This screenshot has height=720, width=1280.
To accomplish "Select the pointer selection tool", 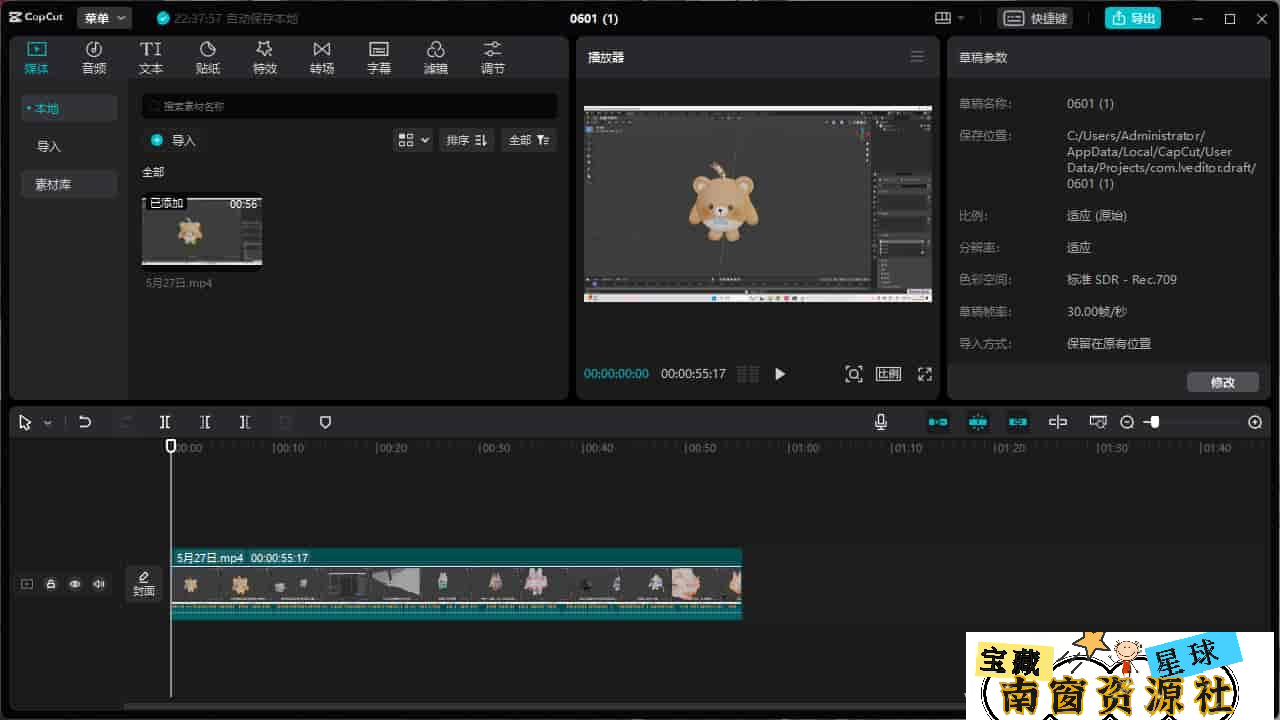I will point(25,423).
